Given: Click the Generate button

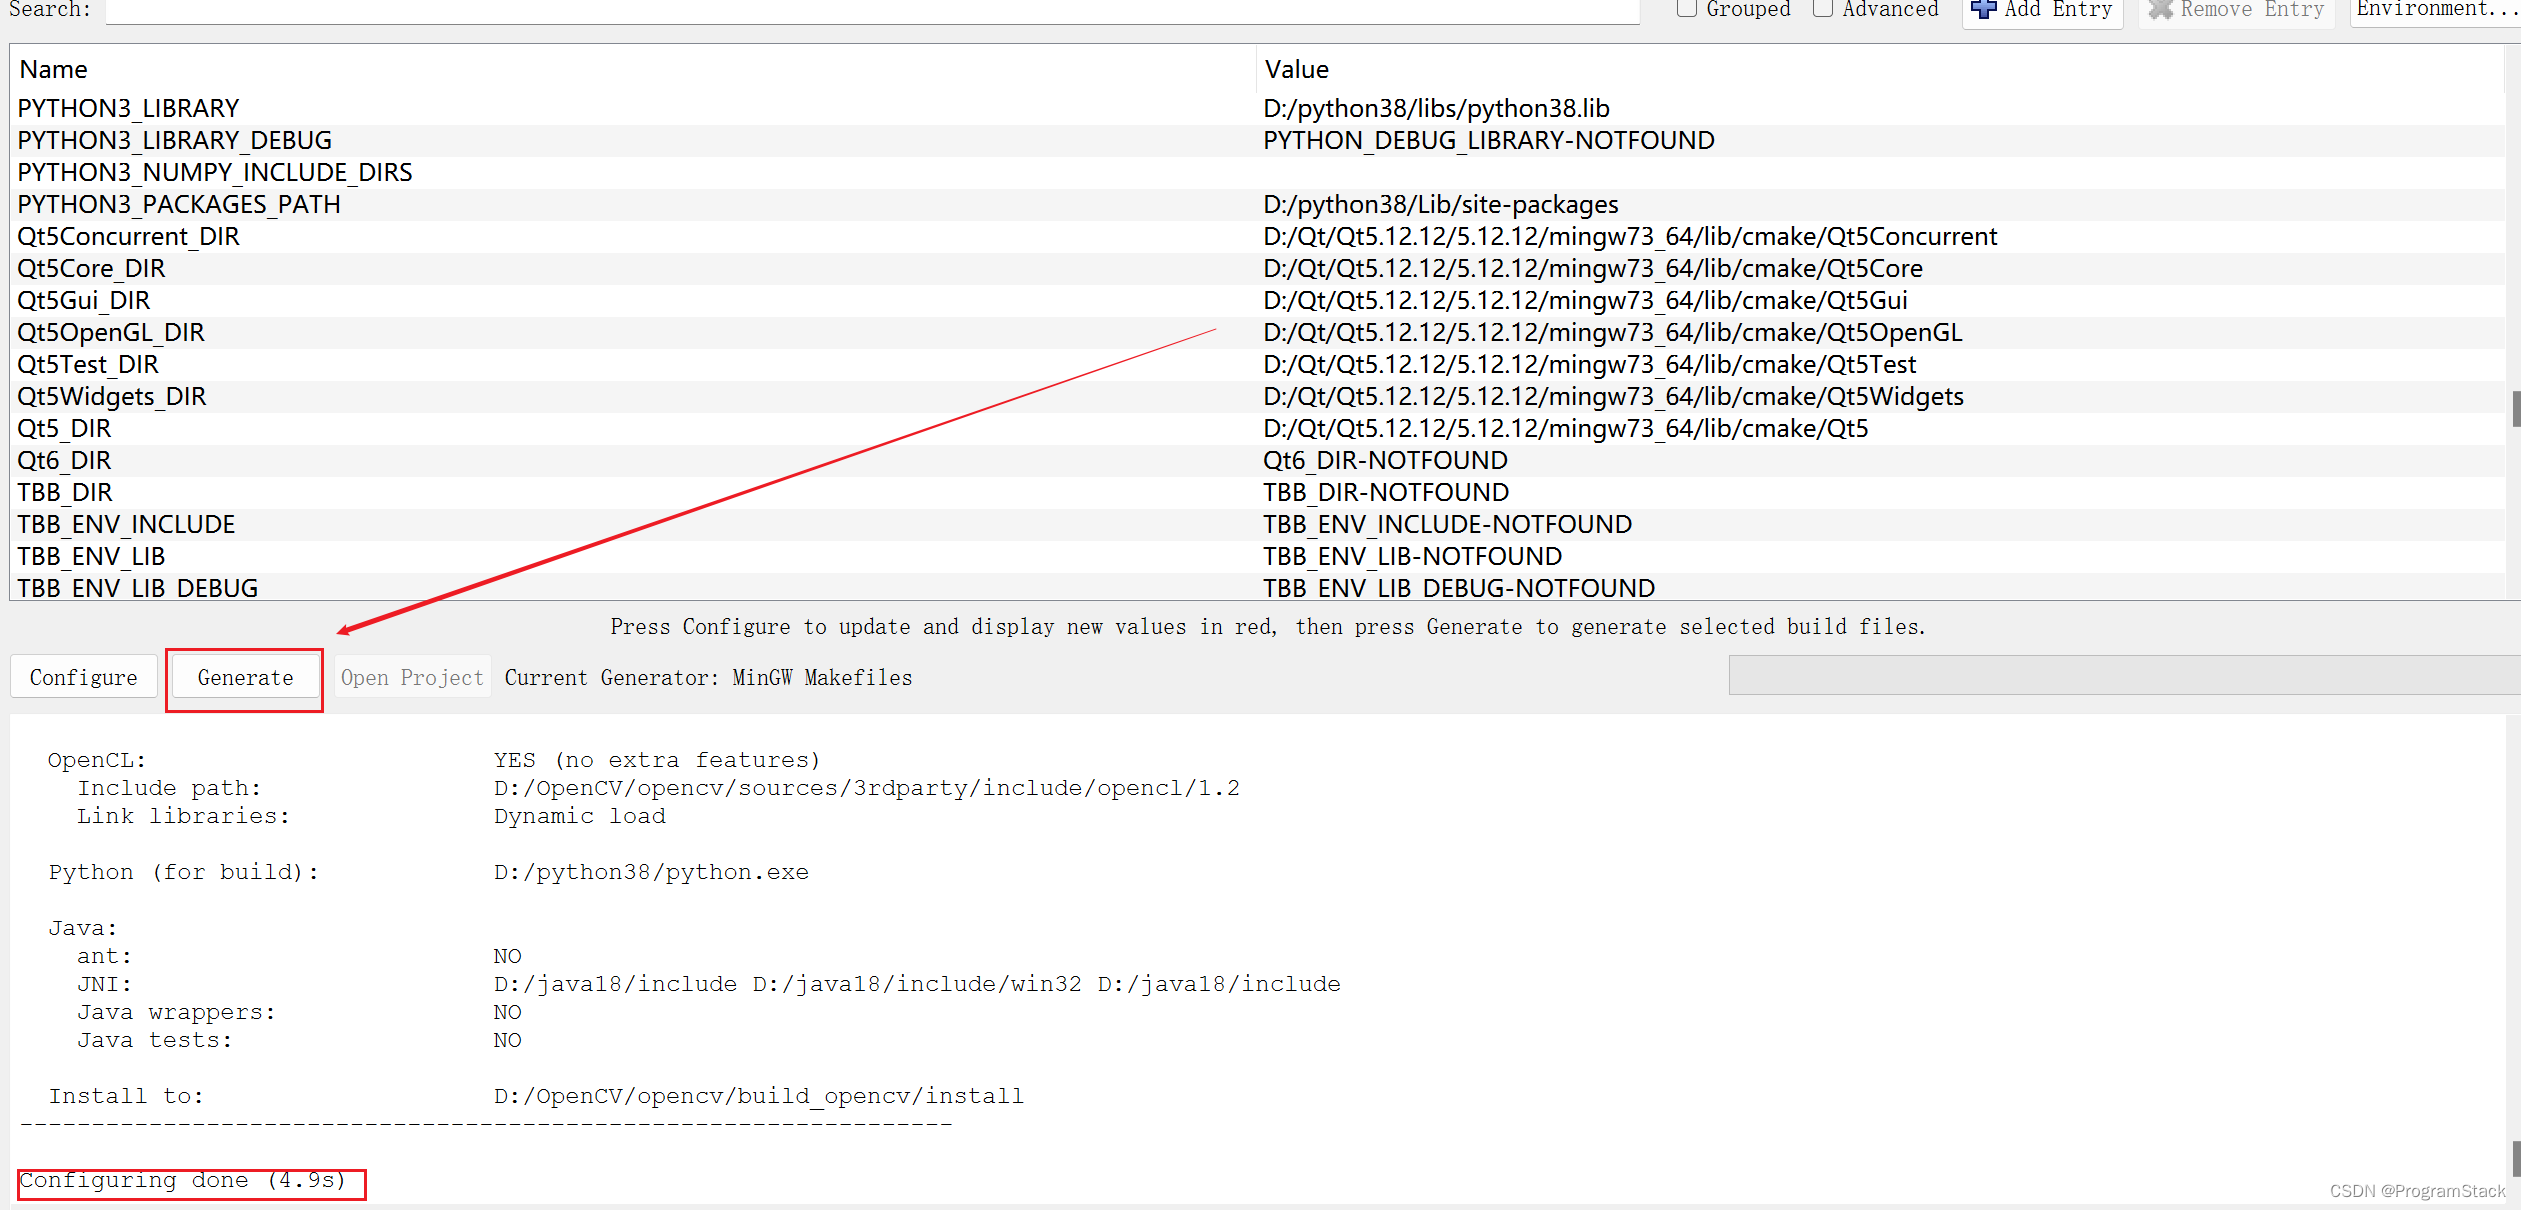Looking at the screenshot, I should pyautogui.click(x=244, y=677).
